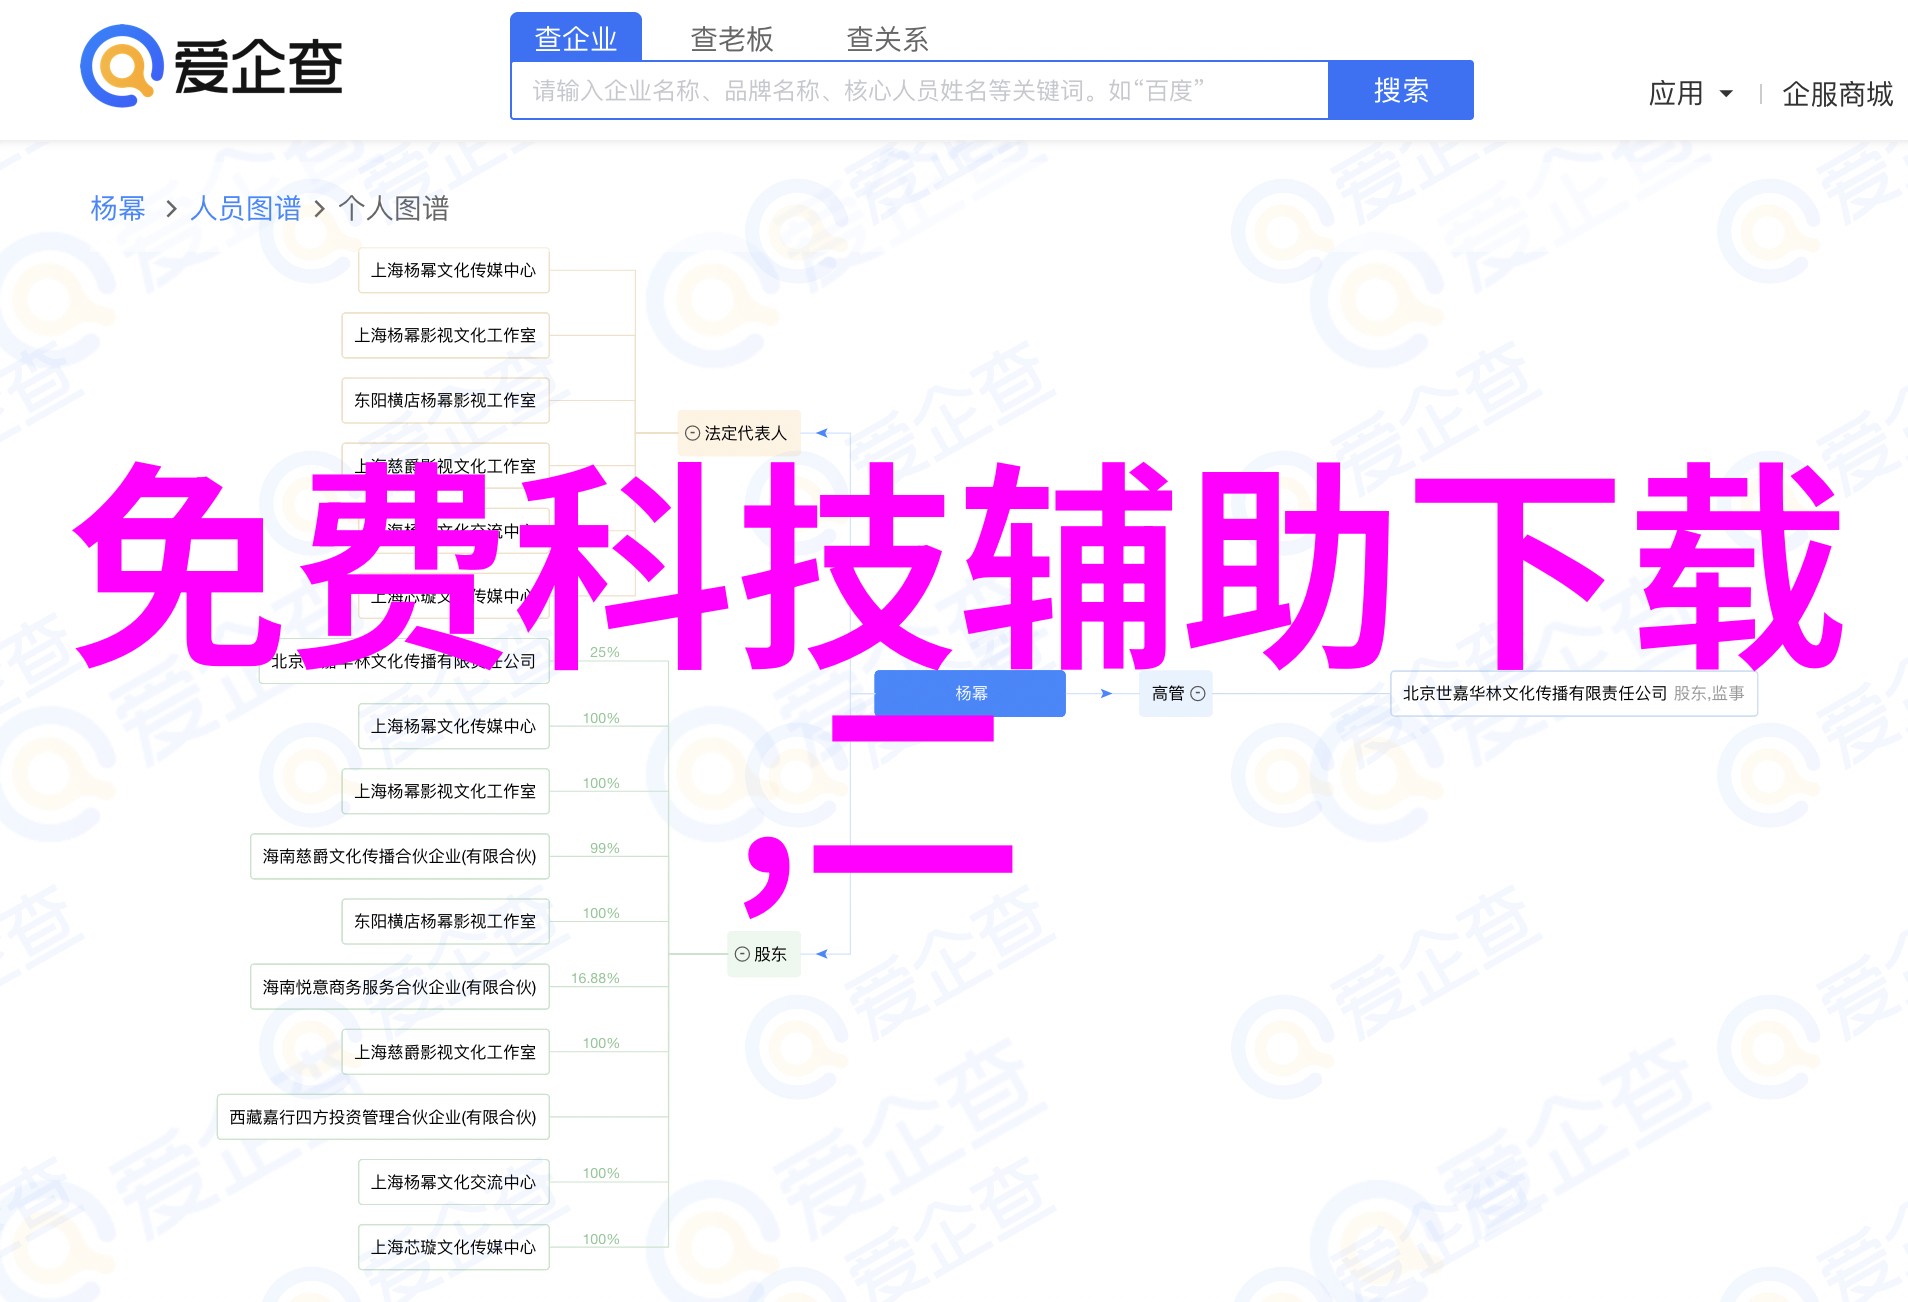Click the blue 搜索 button
Image resolution: width=1908 pixels, height=1302 pixels.
tap(1401, 90)
